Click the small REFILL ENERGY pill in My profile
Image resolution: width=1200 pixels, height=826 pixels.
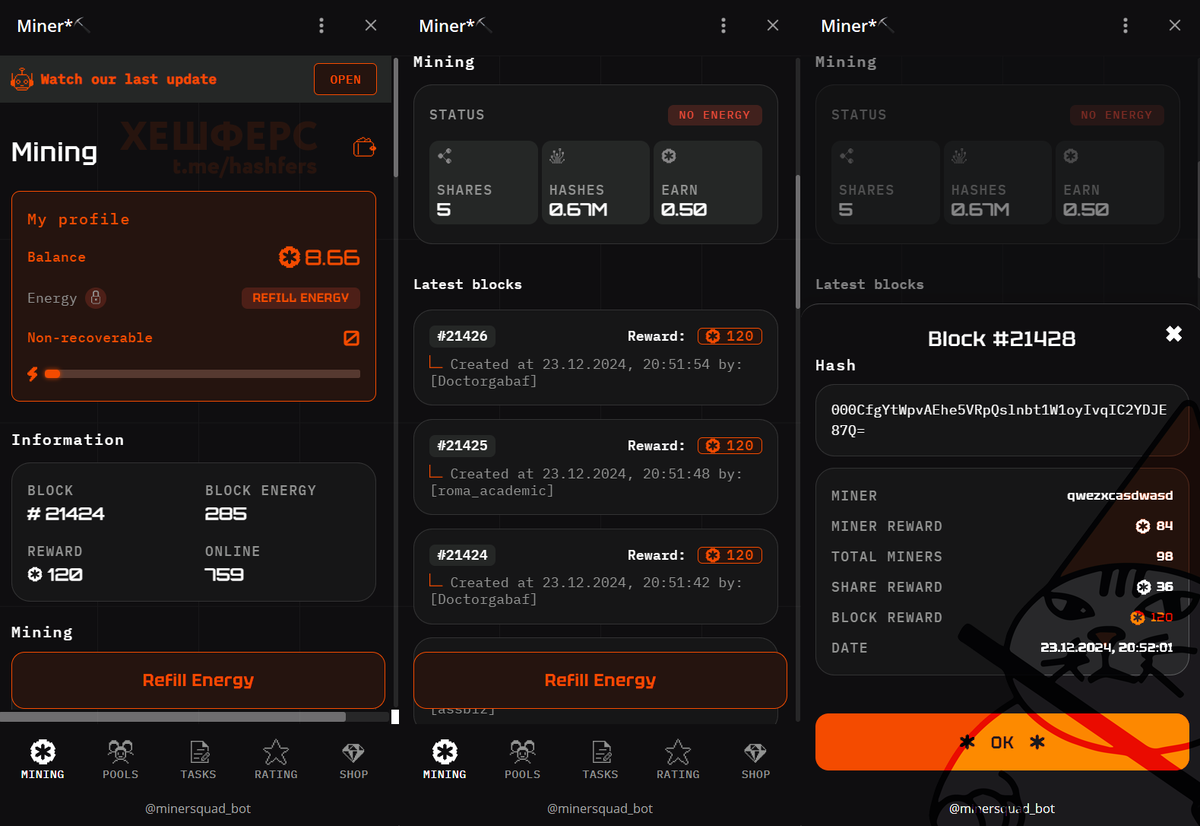pyautogui.click(x=300, y=298)
